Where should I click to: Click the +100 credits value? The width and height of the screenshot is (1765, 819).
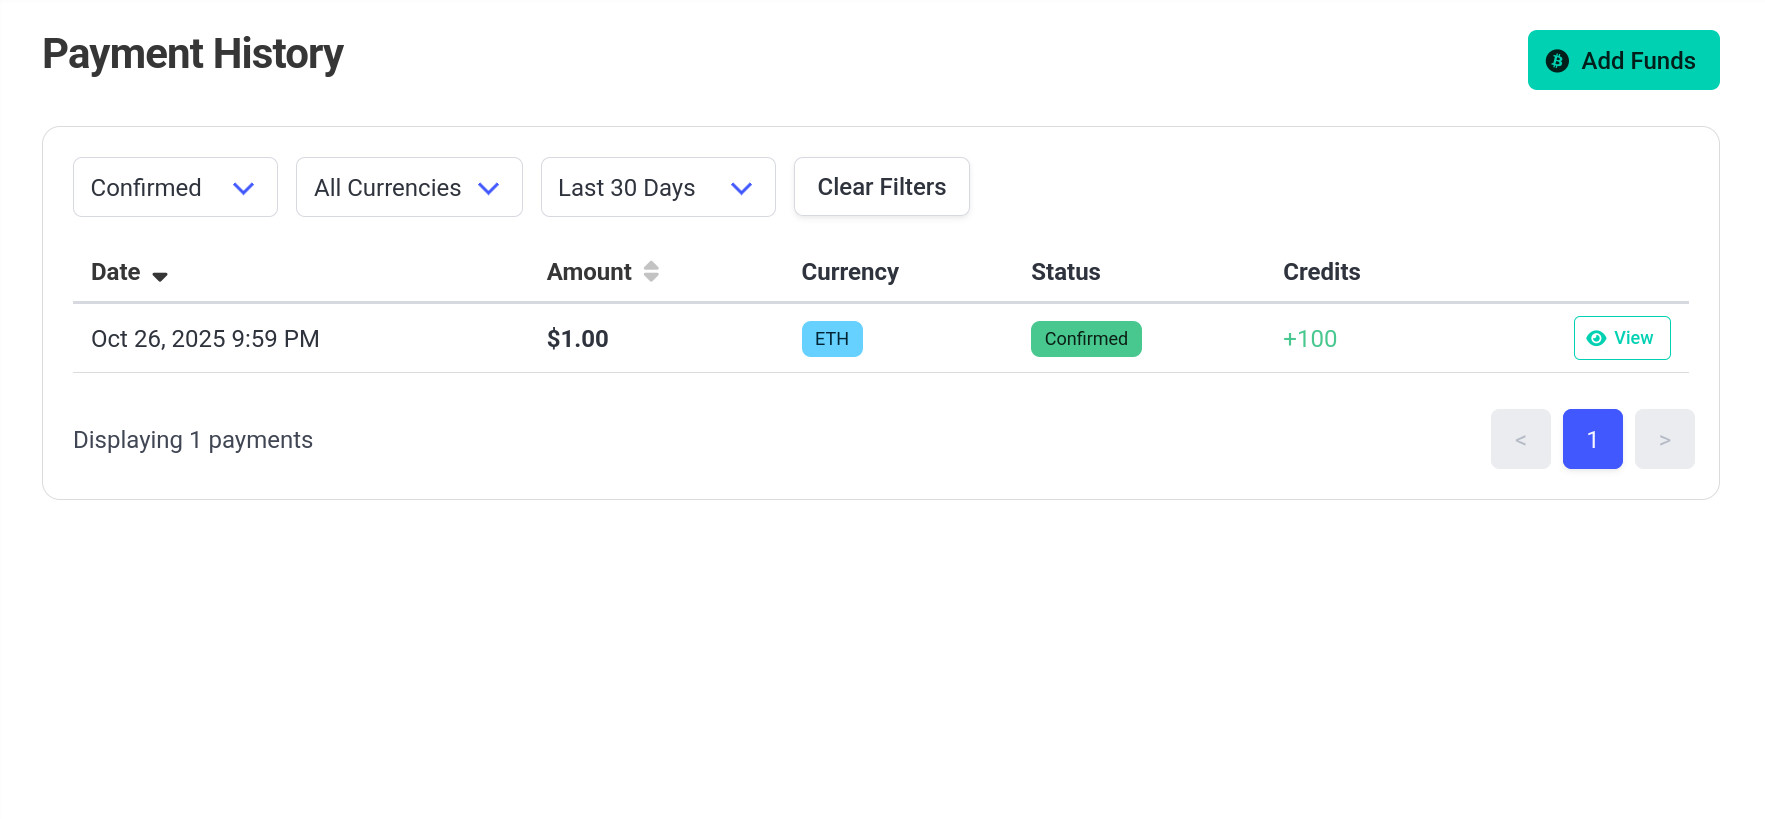1310,339
